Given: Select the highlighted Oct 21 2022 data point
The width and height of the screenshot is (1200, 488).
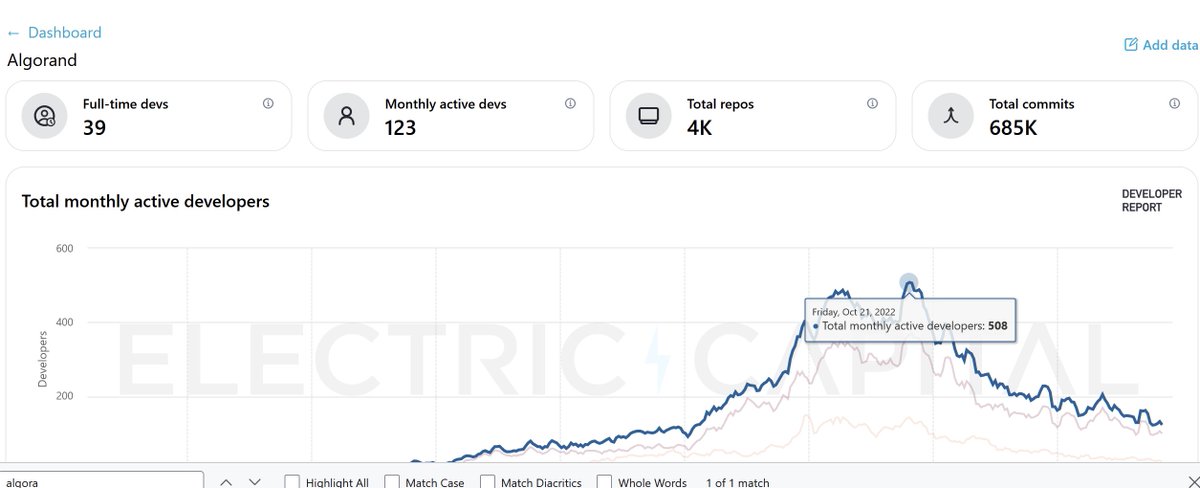Looking at the screenshot, I should click(908, 282).
